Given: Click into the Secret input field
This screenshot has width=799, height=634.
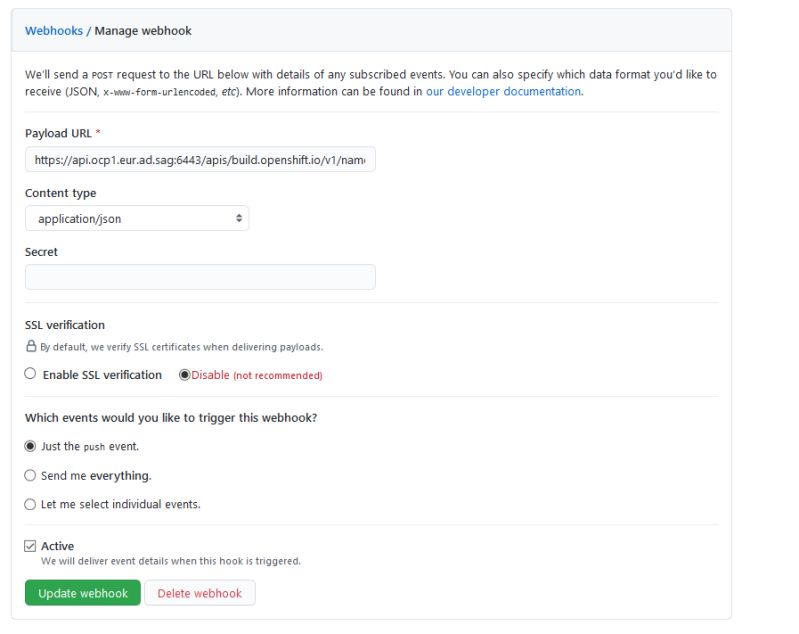Looking at the screenshot, I should click(200, 277).
